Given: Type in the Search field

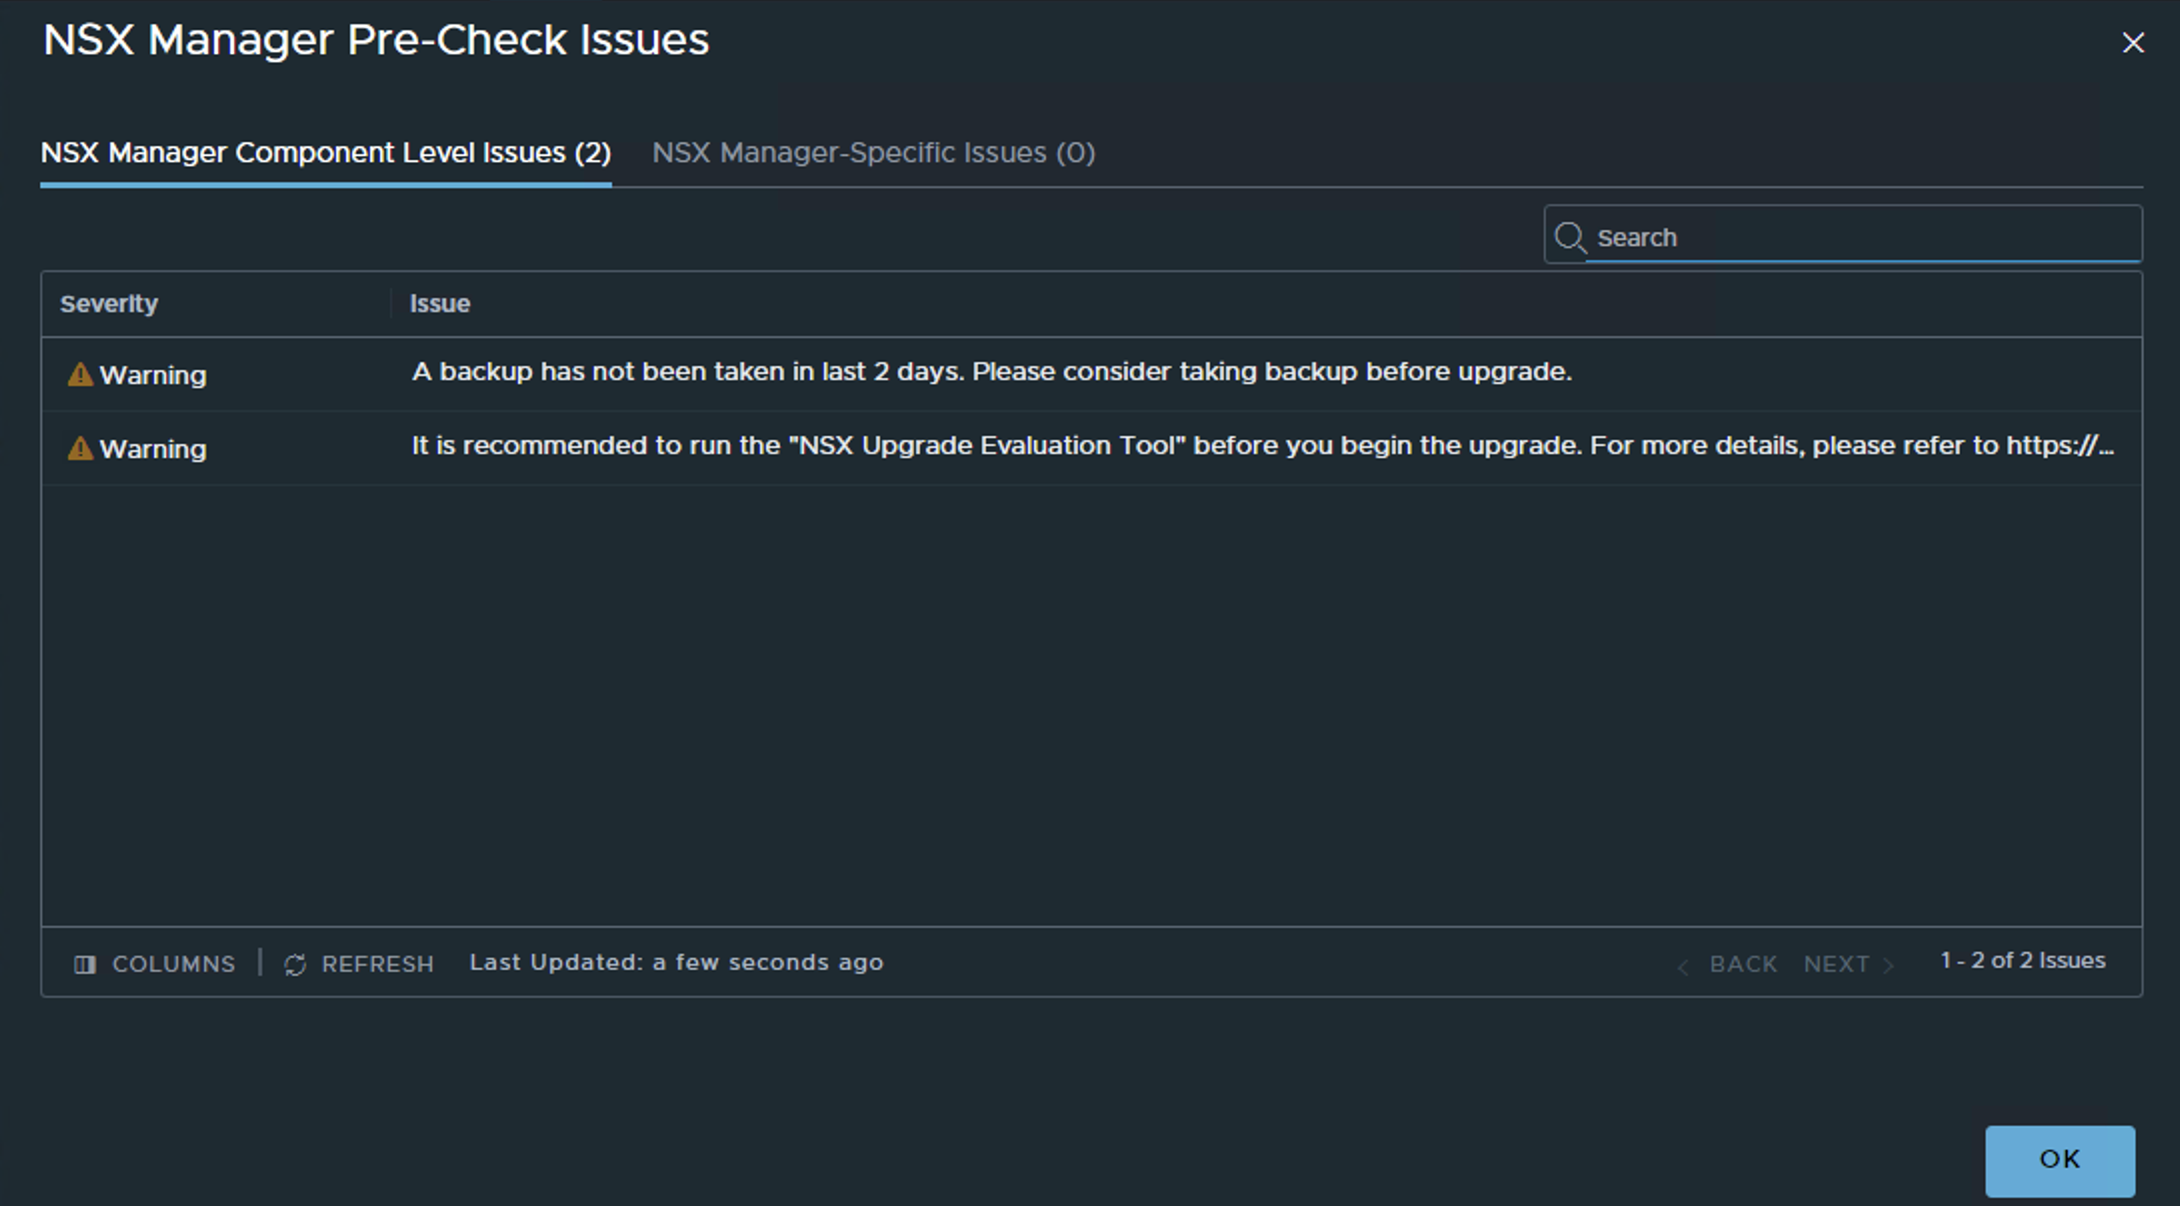Looking at the screenshot, I should (x=1860, y=238).
